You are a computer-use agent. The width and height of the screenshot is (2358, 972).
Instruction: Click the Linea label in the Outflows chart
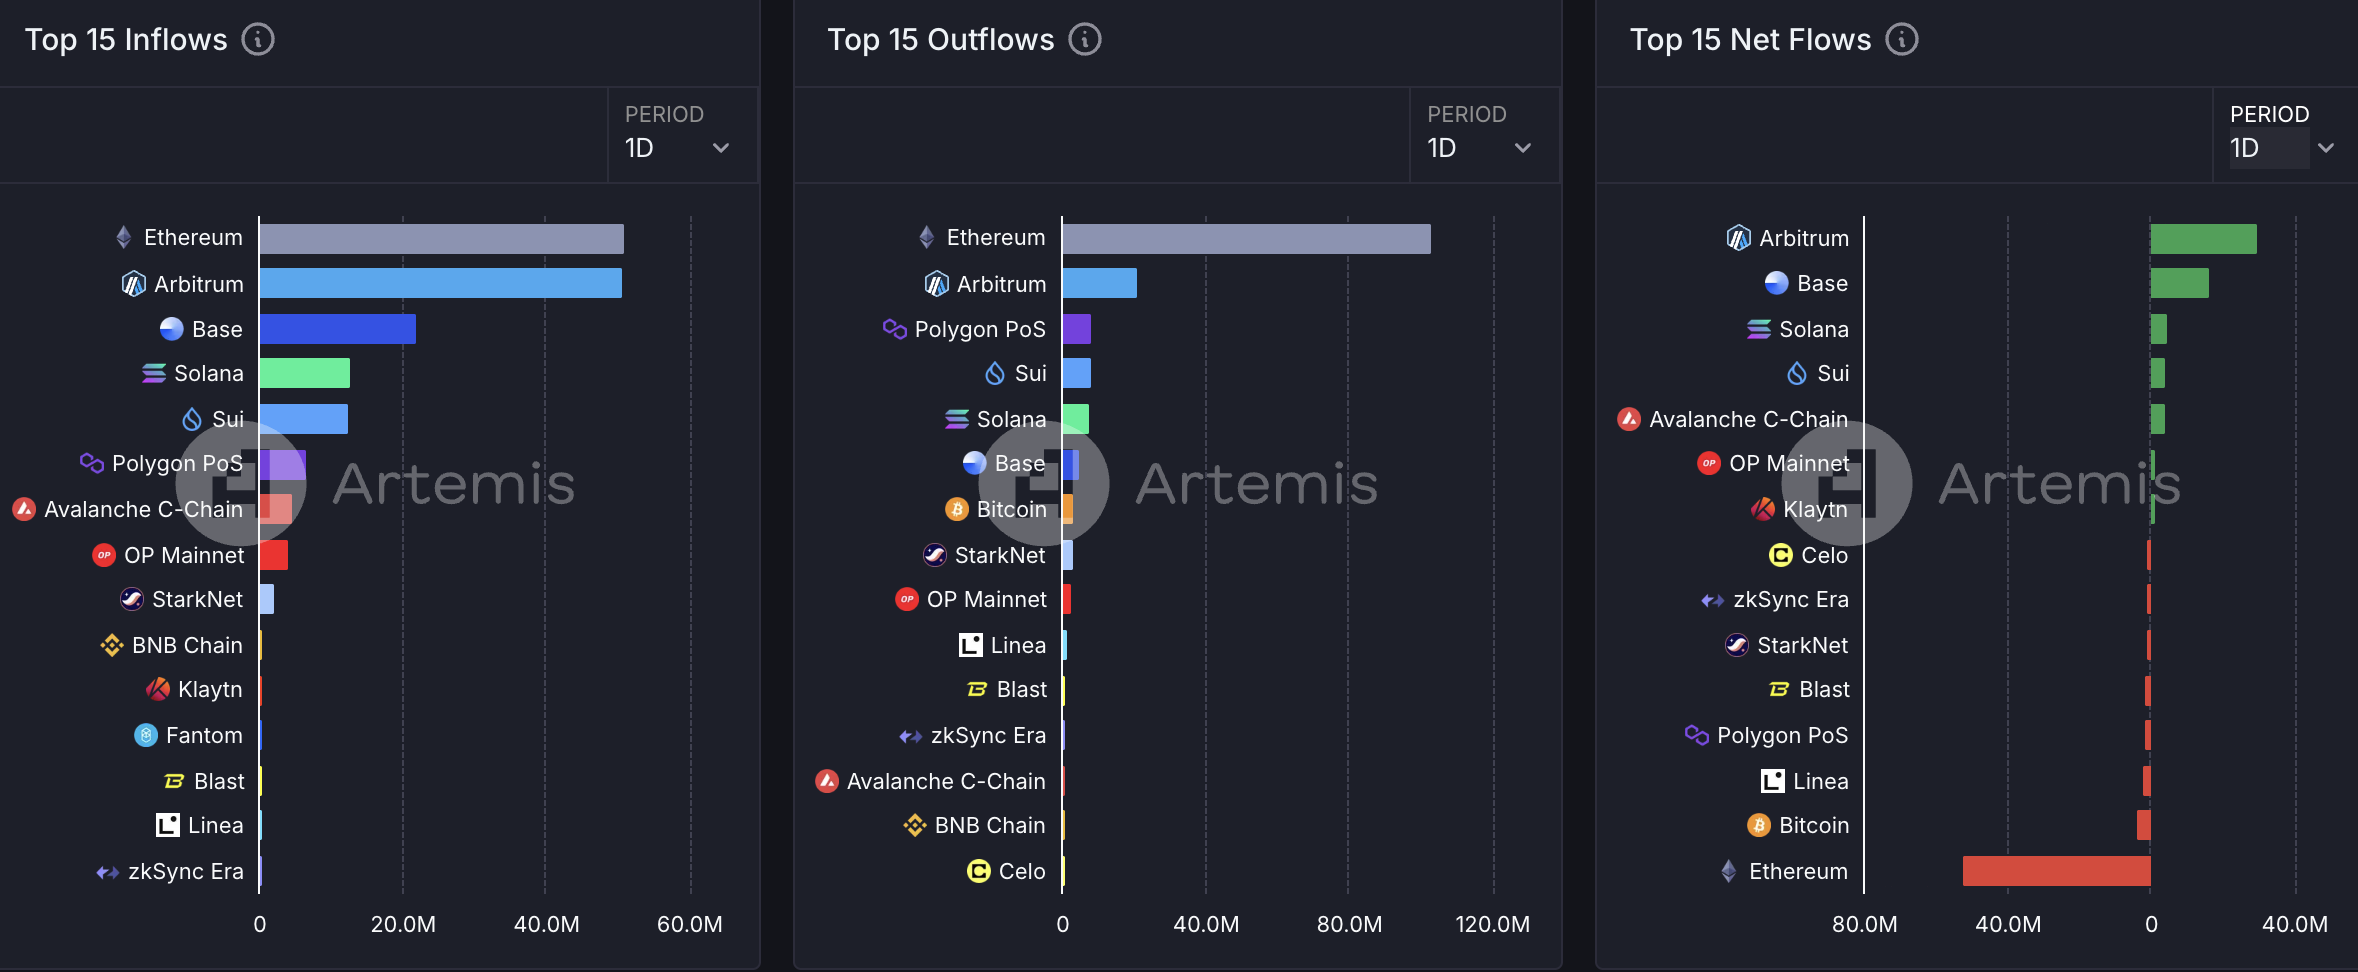1018,645
